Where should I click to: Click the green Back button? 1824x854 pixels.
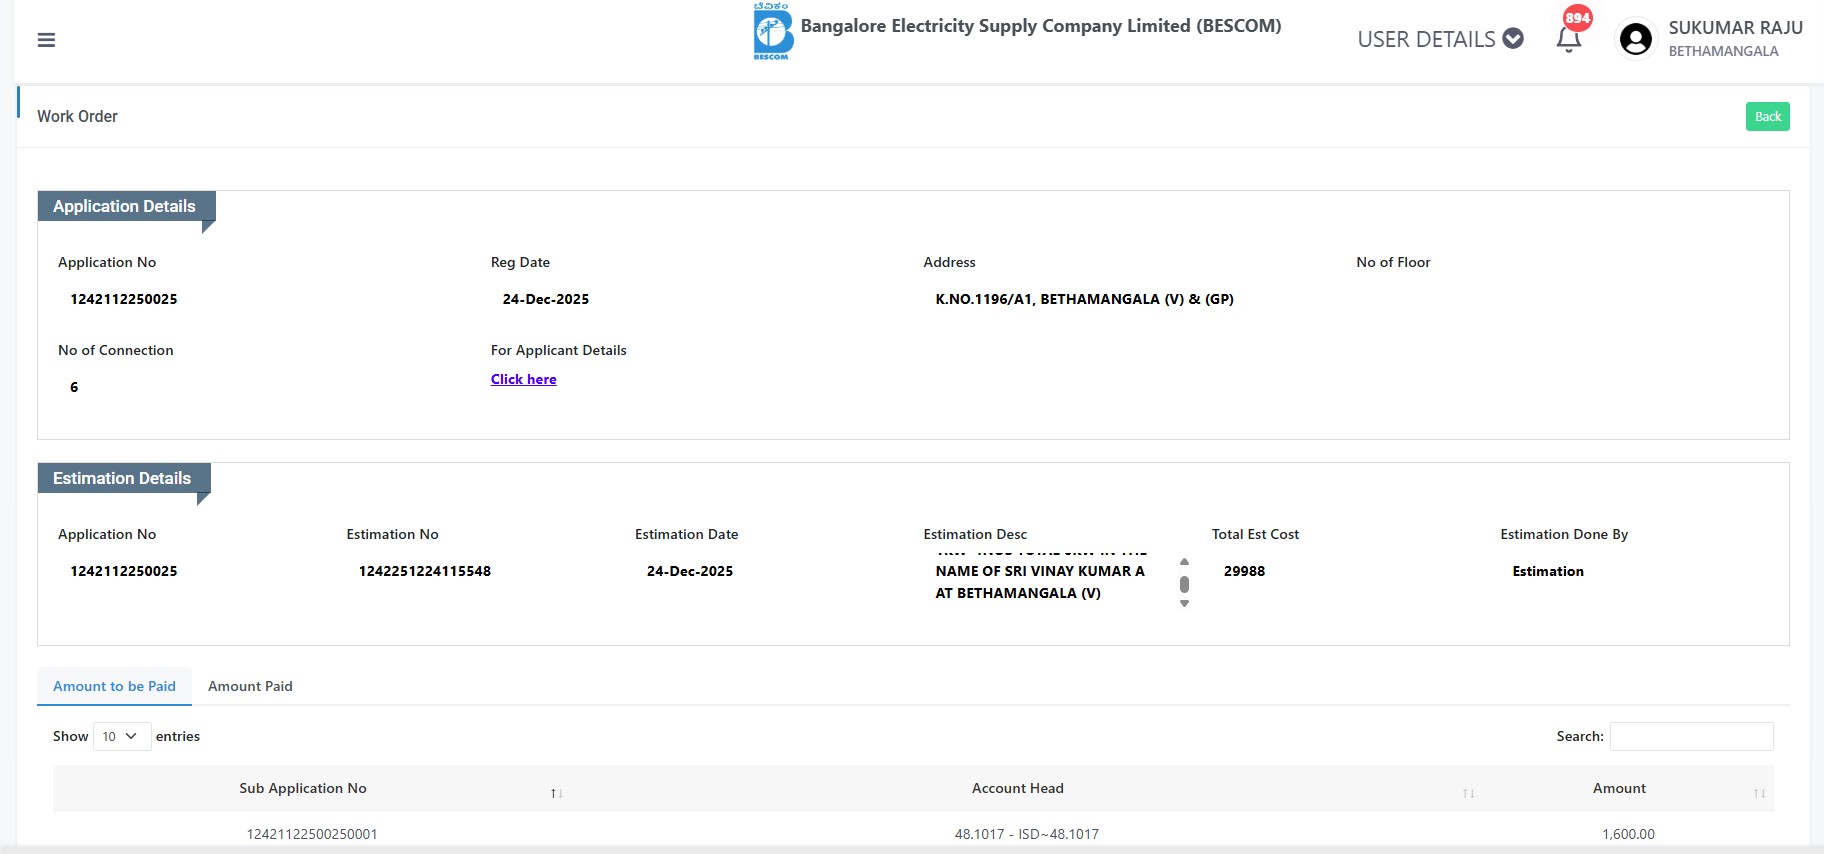pyautogui.click(x=1767, y=117)
